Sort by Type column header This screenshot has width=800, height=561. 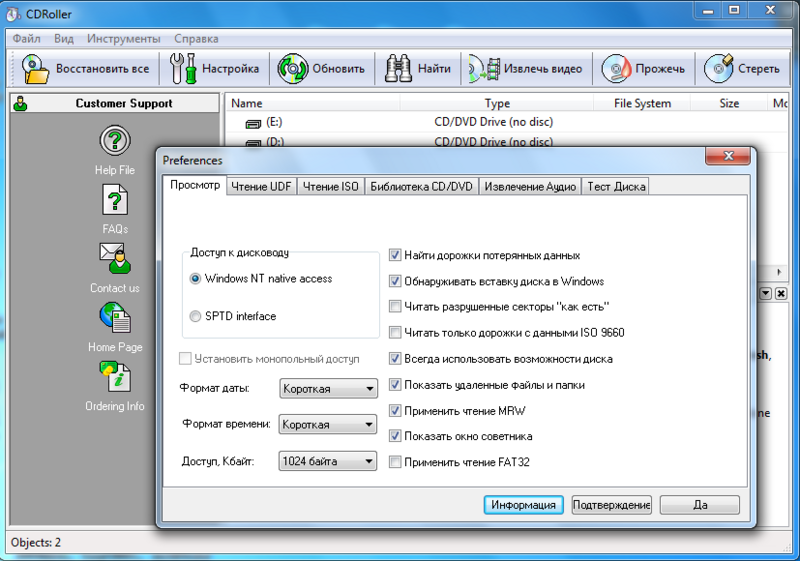tap(497, 103)
